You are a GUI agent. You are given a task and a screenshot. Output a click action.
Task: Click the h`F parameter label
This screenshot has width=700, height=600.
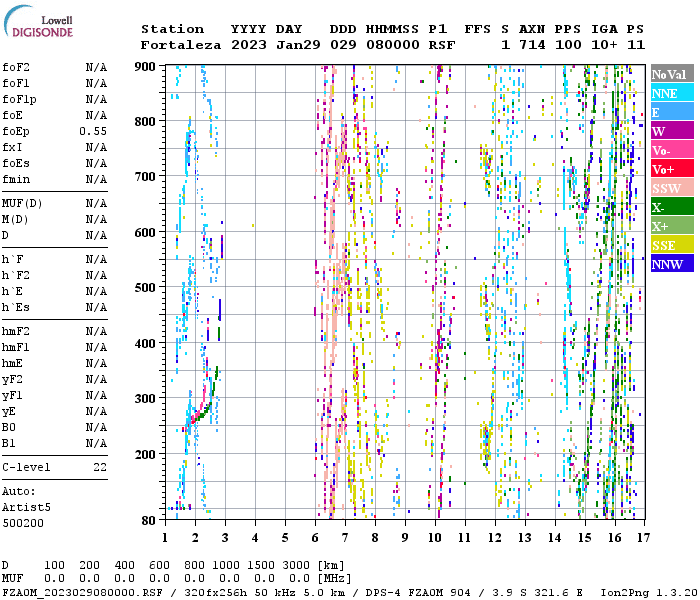tap(12, 259)
